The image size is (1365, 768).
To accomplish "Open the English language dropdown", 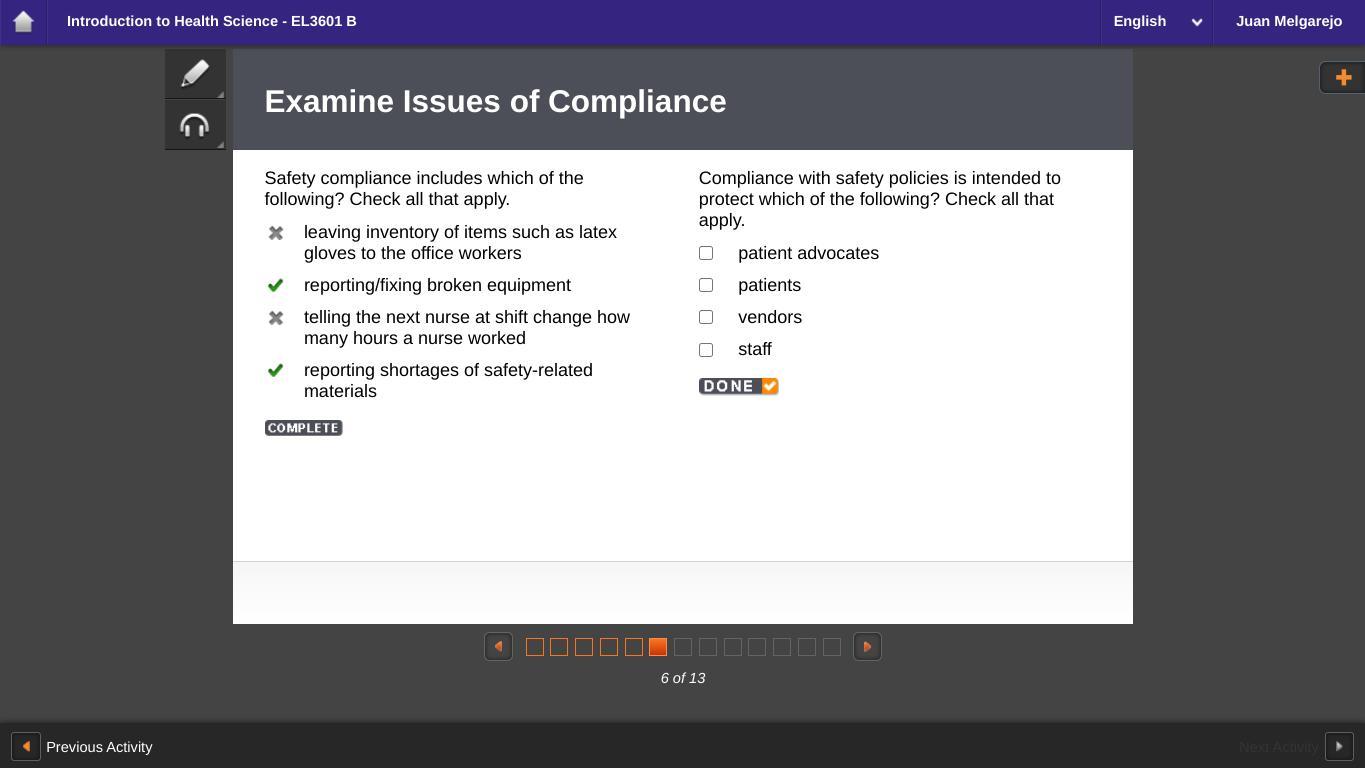I will (1140, 21).
